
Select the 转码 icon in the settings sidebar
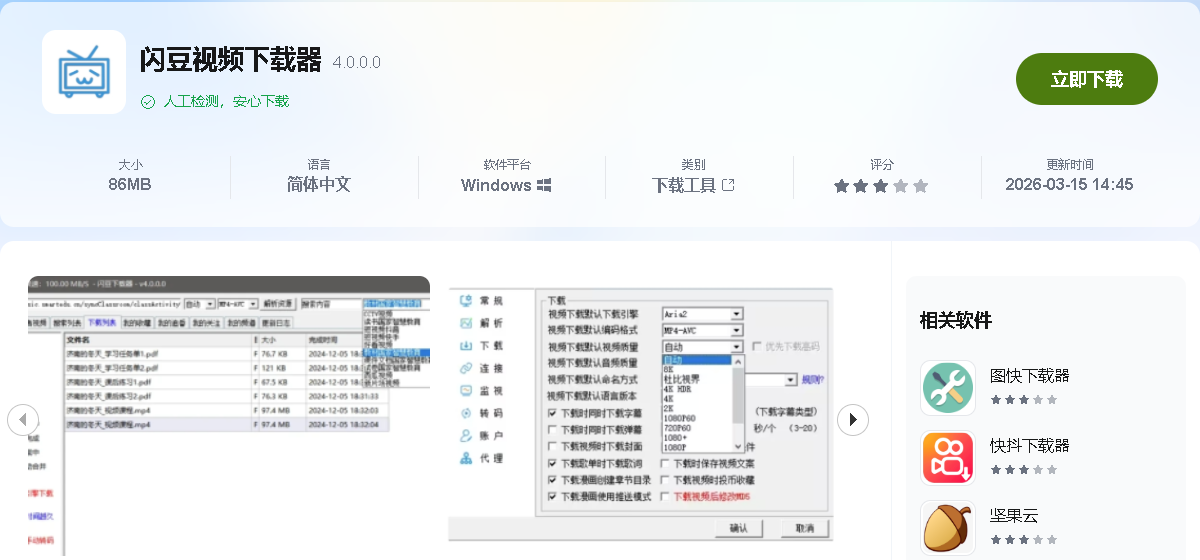click(x=466, y=413)
